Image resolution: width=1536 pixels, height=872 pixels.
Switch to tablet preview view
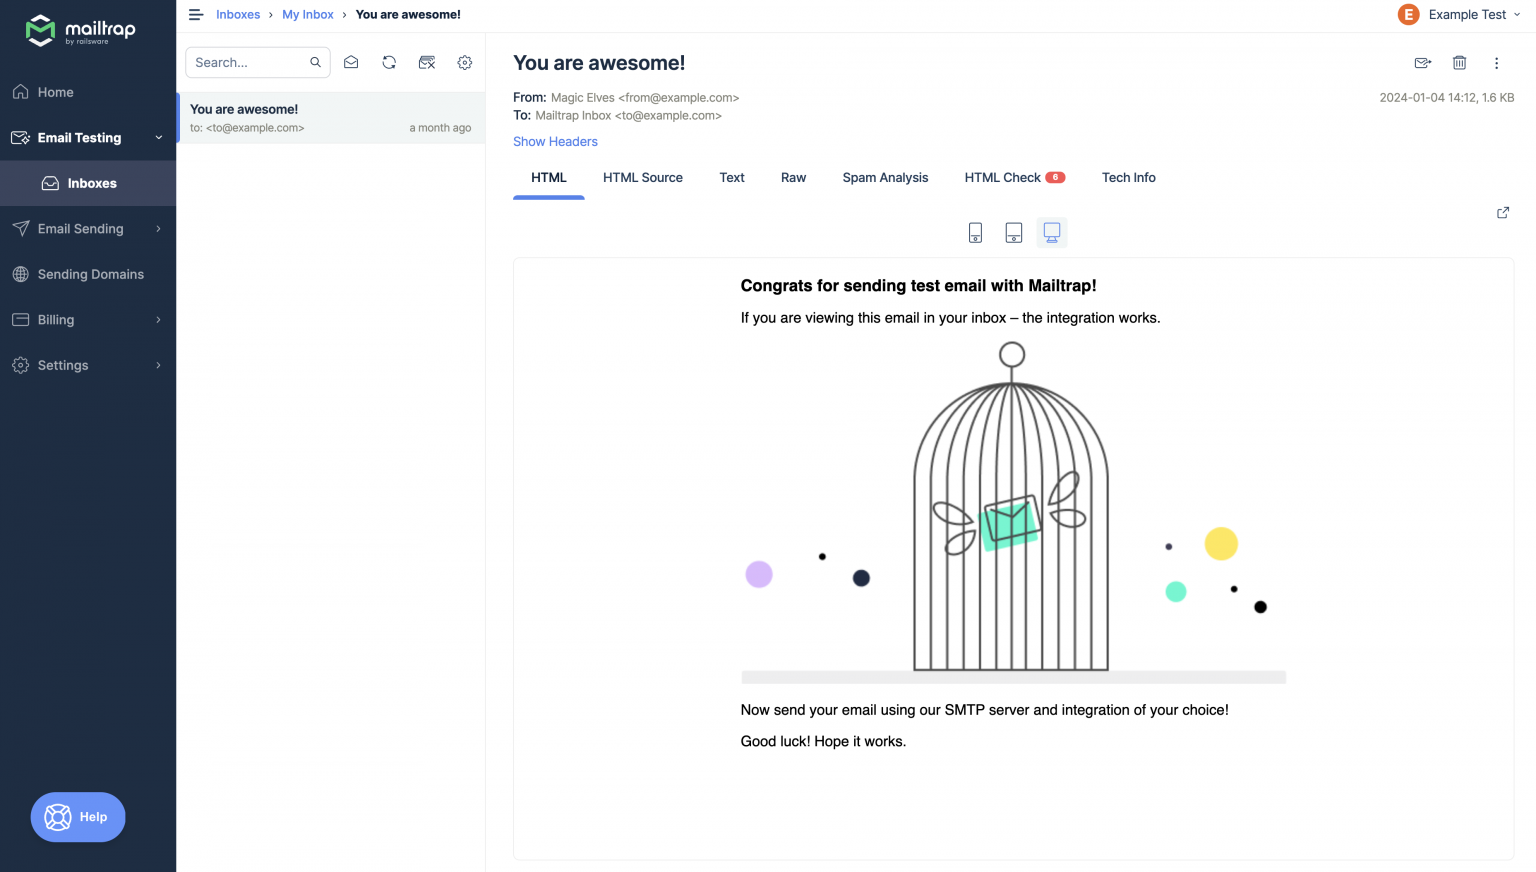[x=1013, y=233]
